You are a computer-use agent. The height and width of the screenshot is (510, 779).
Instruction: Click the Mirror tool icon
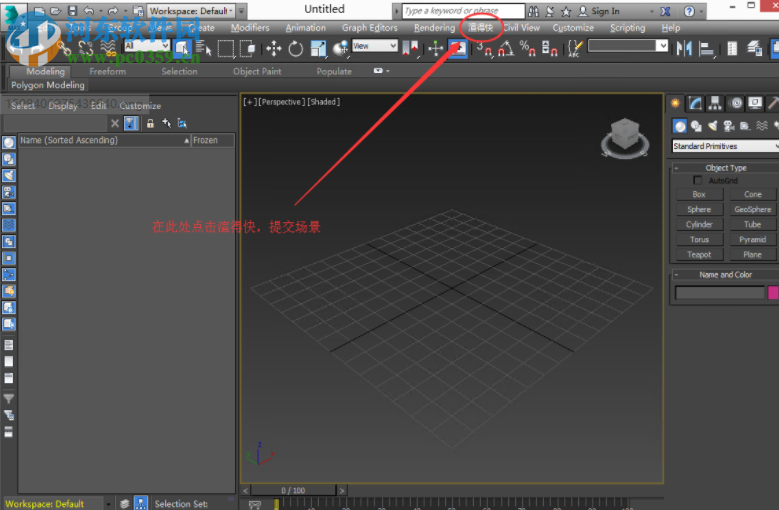point(685,48)
